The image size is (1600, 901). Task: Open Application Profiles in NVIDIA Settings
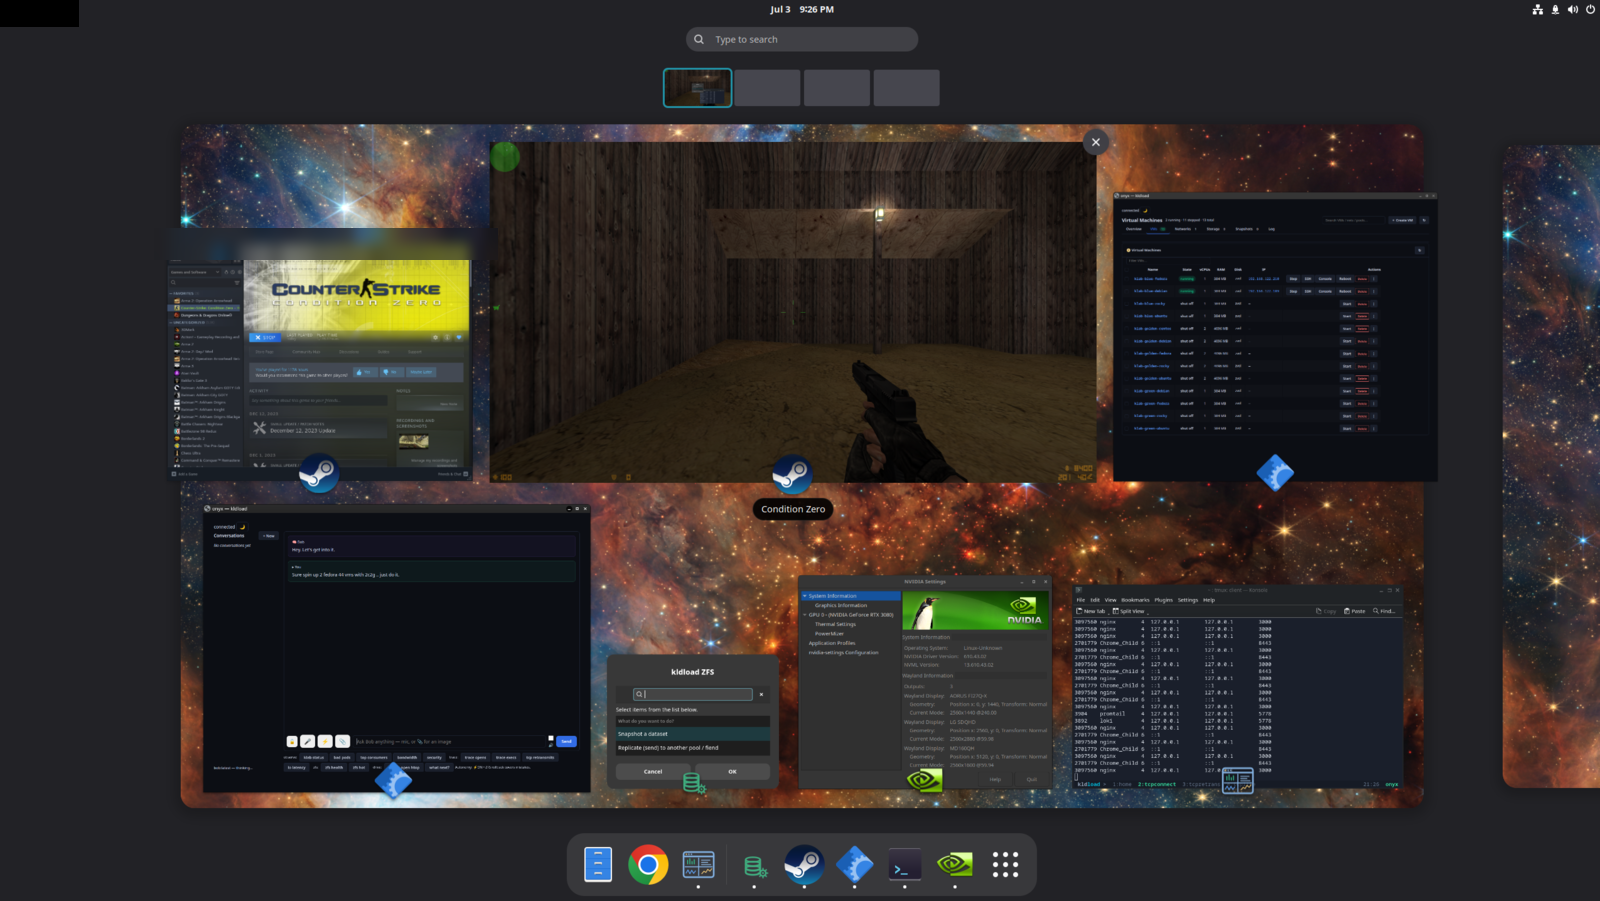832,643
